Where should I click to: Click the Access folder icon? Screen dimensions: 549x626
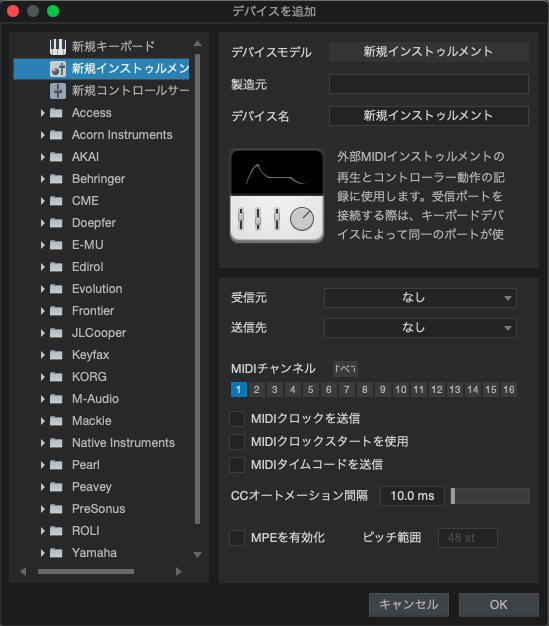(x=56, y=113)
